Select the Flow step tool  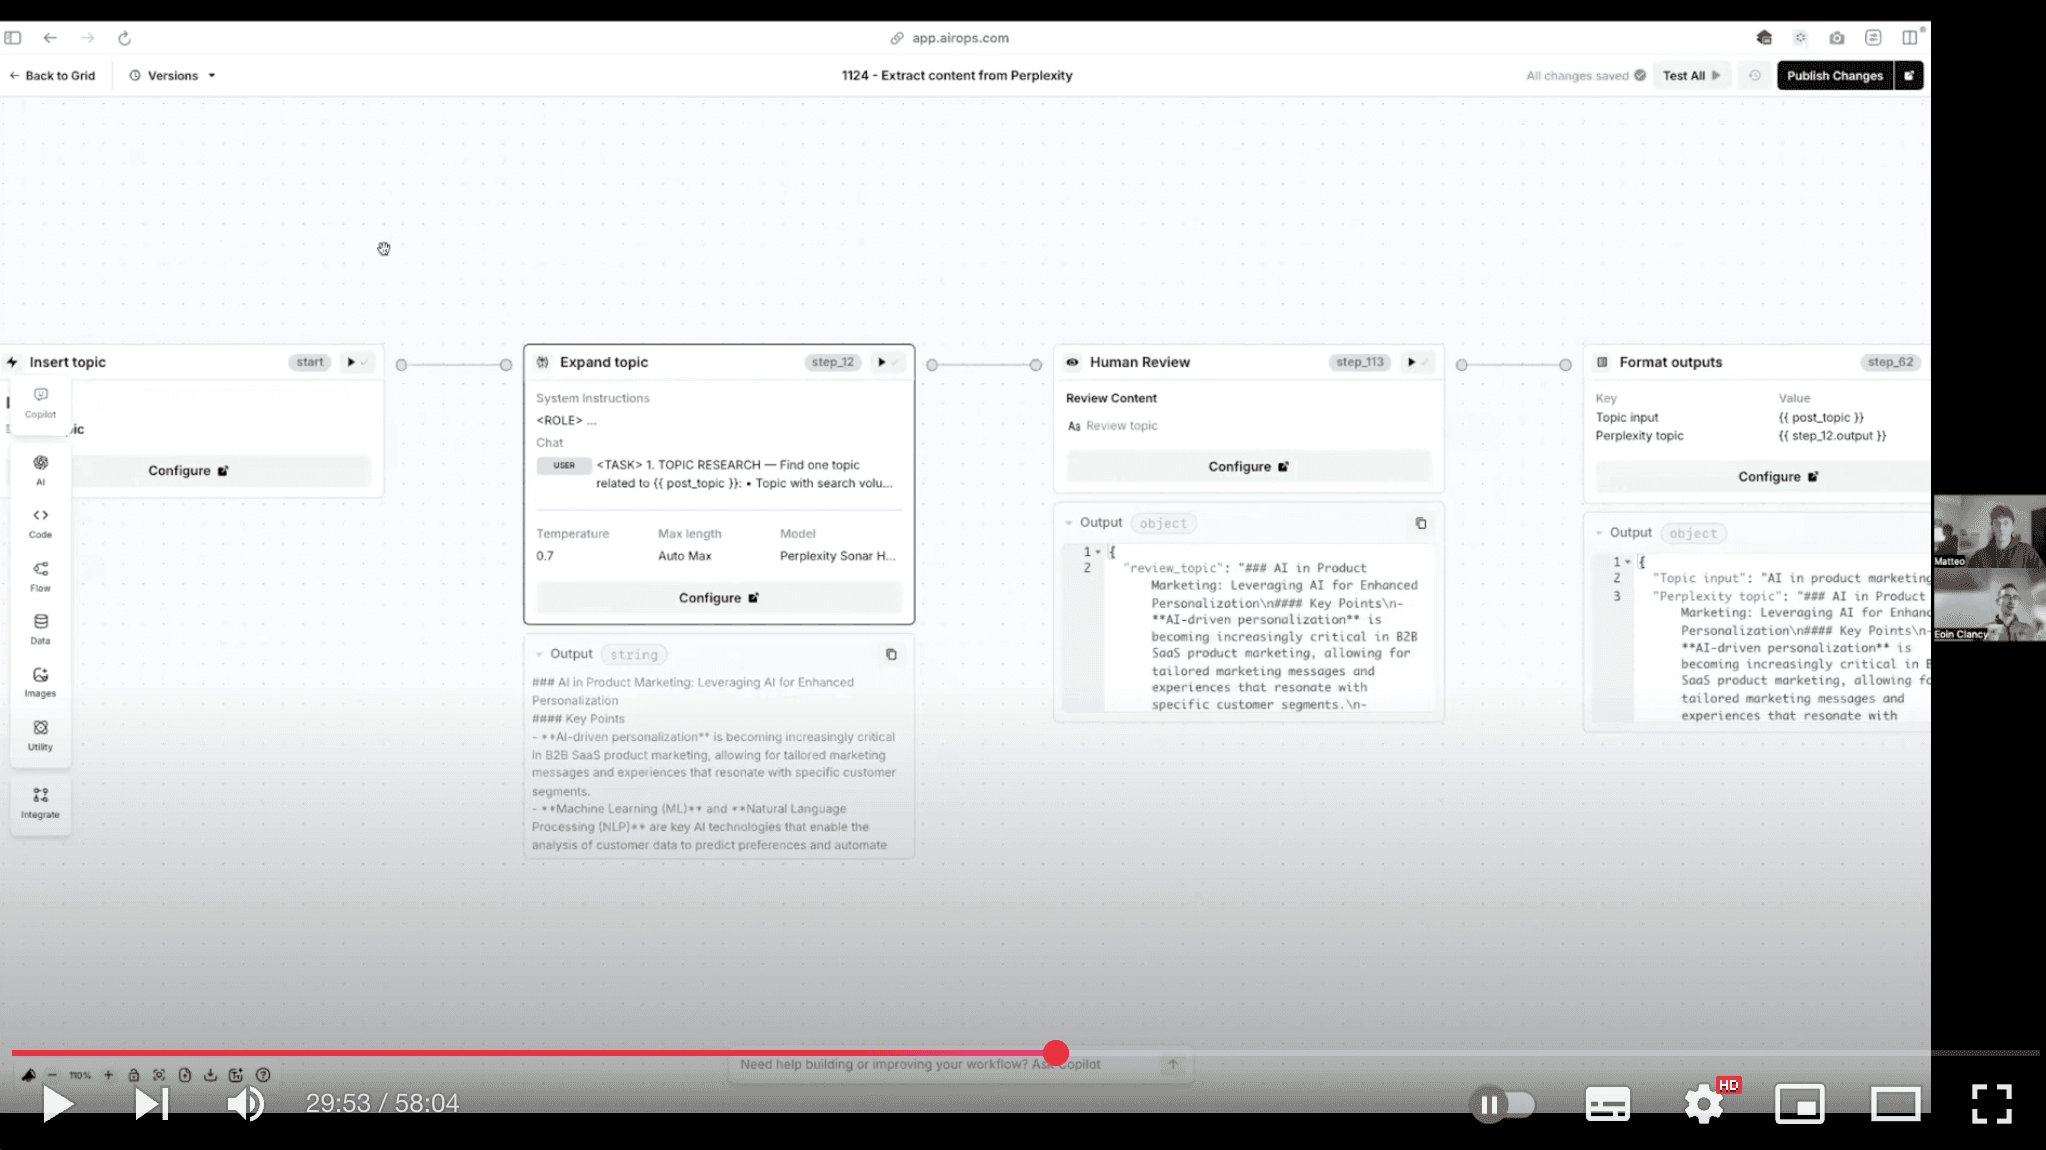point(41,576)
